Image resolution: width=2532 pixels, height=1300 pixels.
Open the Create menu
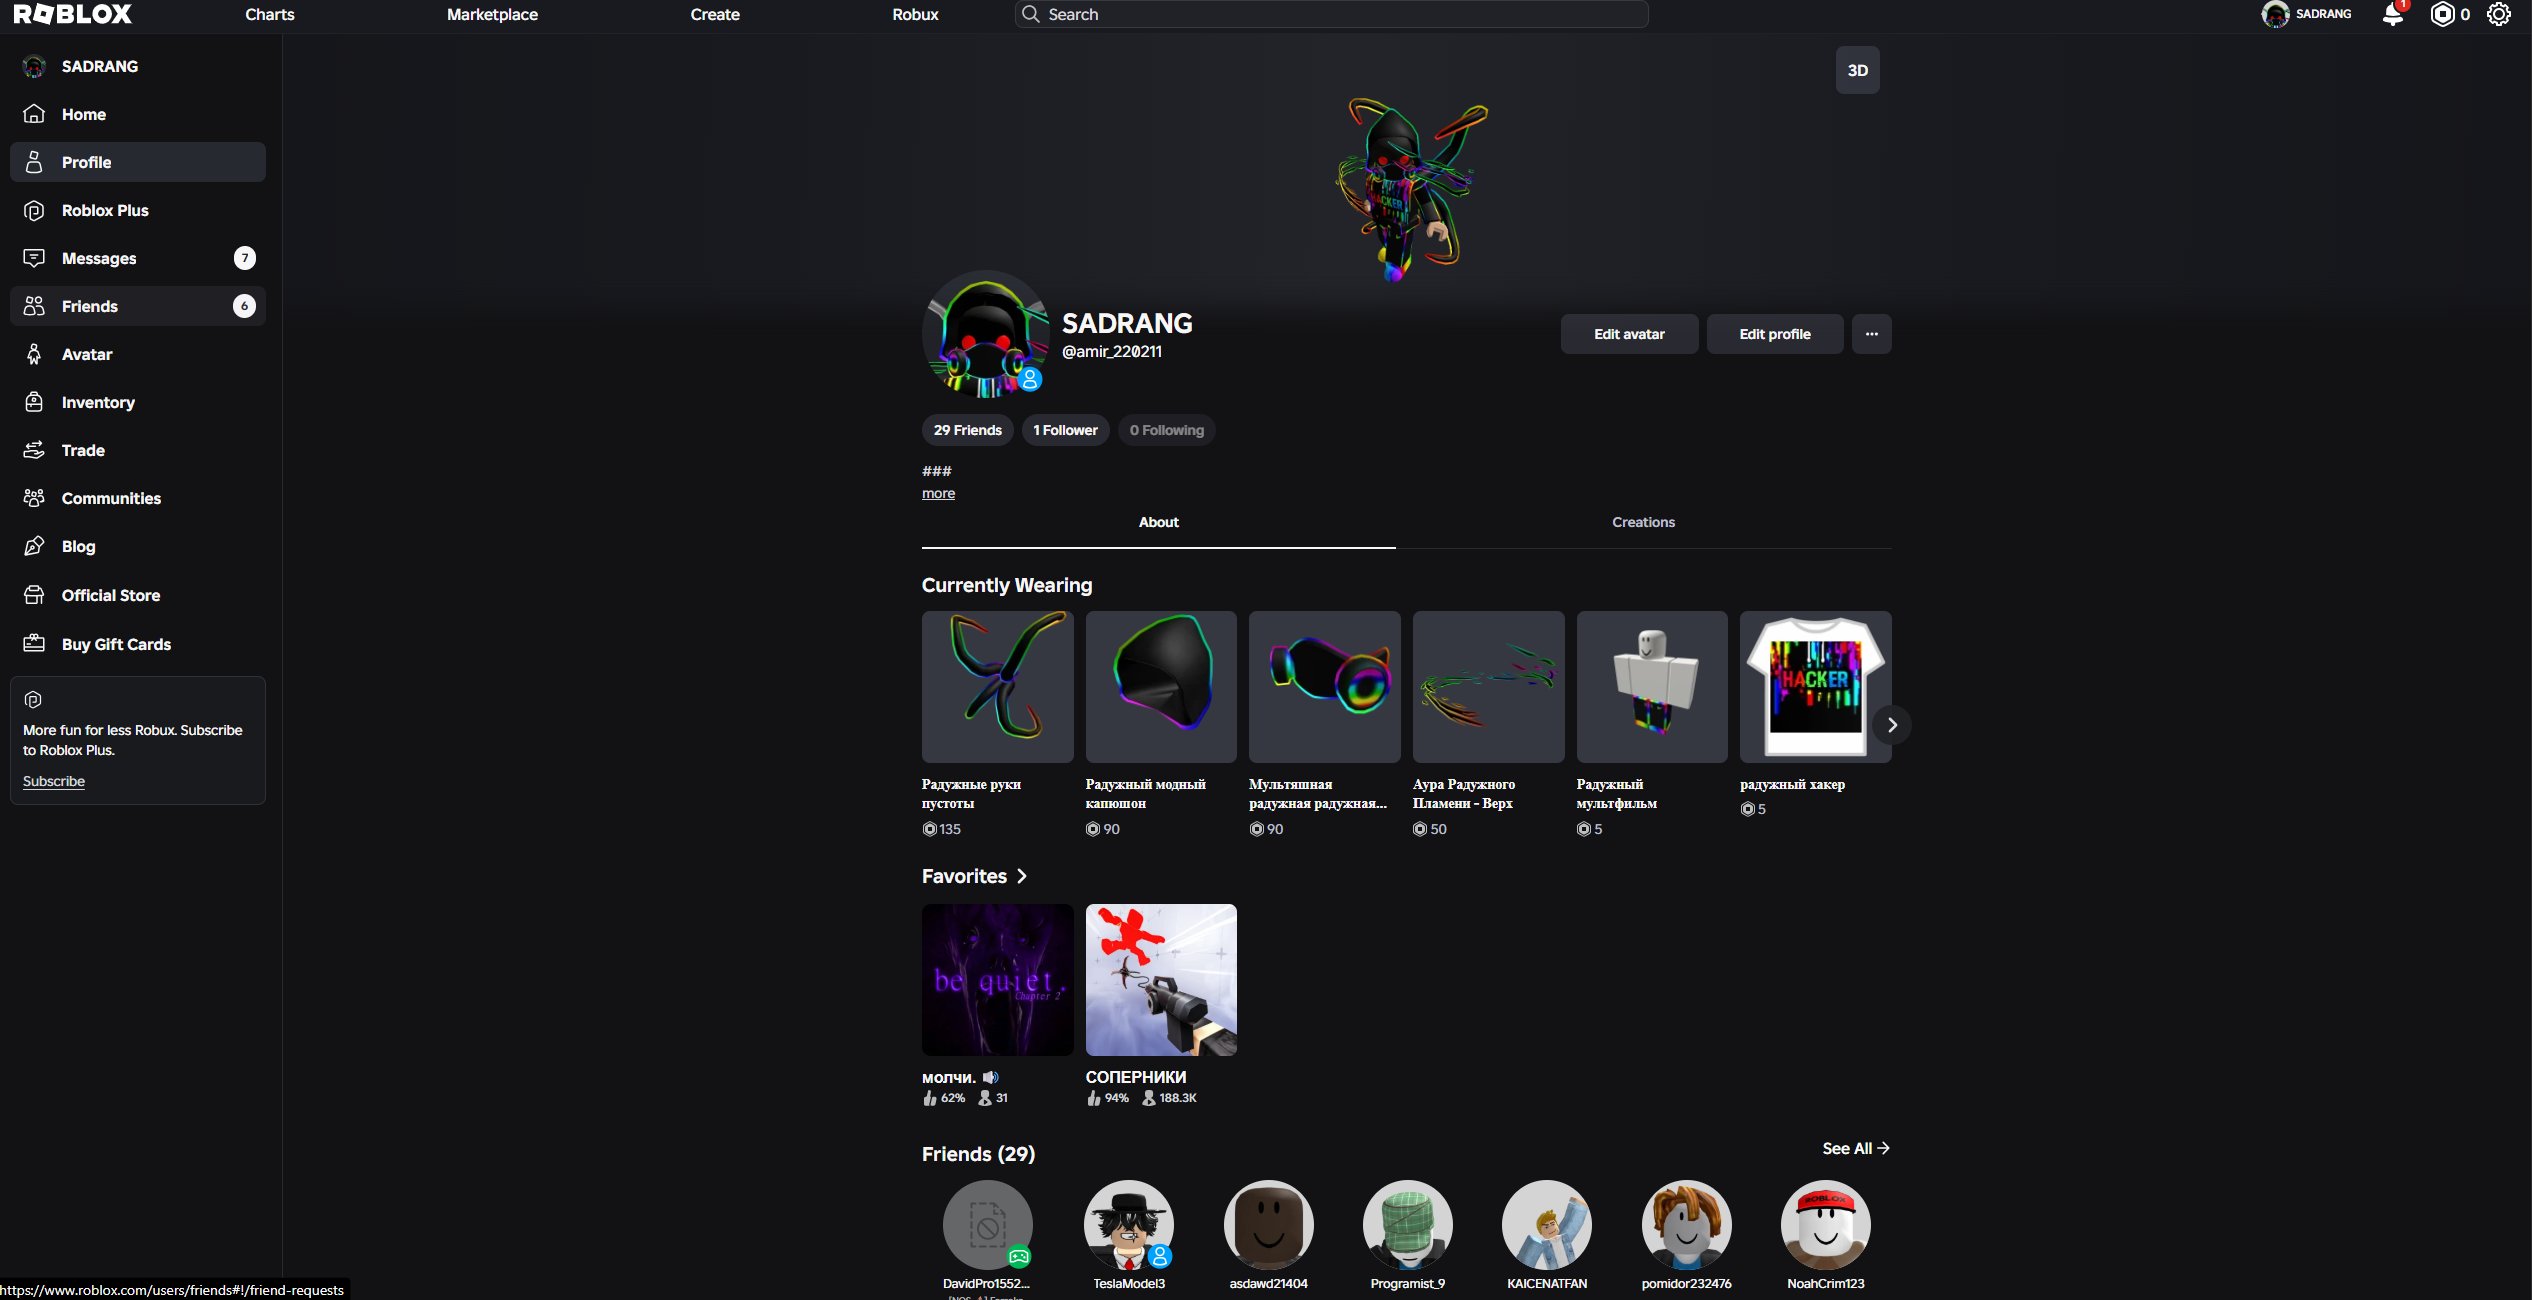pos(715,14)
